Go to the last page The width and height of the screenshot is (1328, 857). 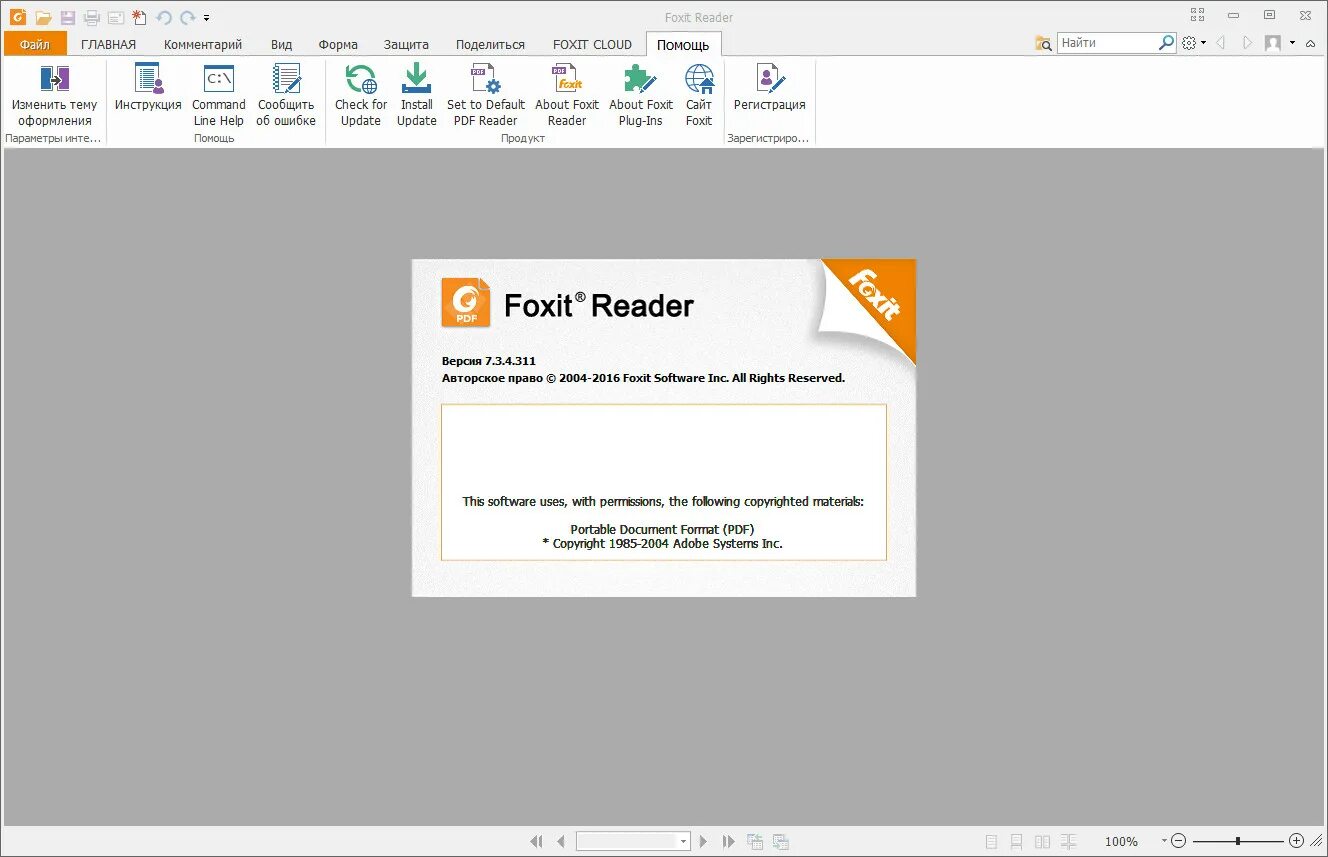(x=729, y=842)
